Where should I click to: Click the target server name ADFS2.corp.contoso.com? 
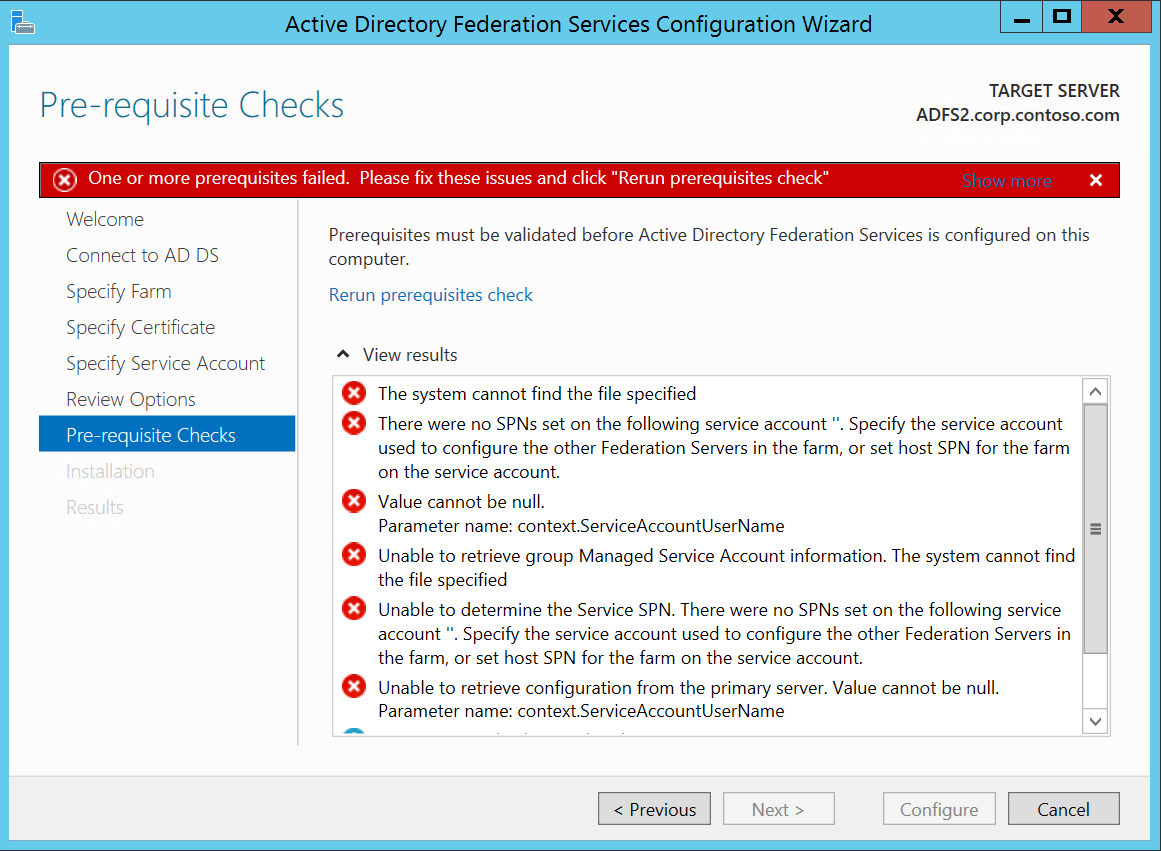pos(1017,116)
